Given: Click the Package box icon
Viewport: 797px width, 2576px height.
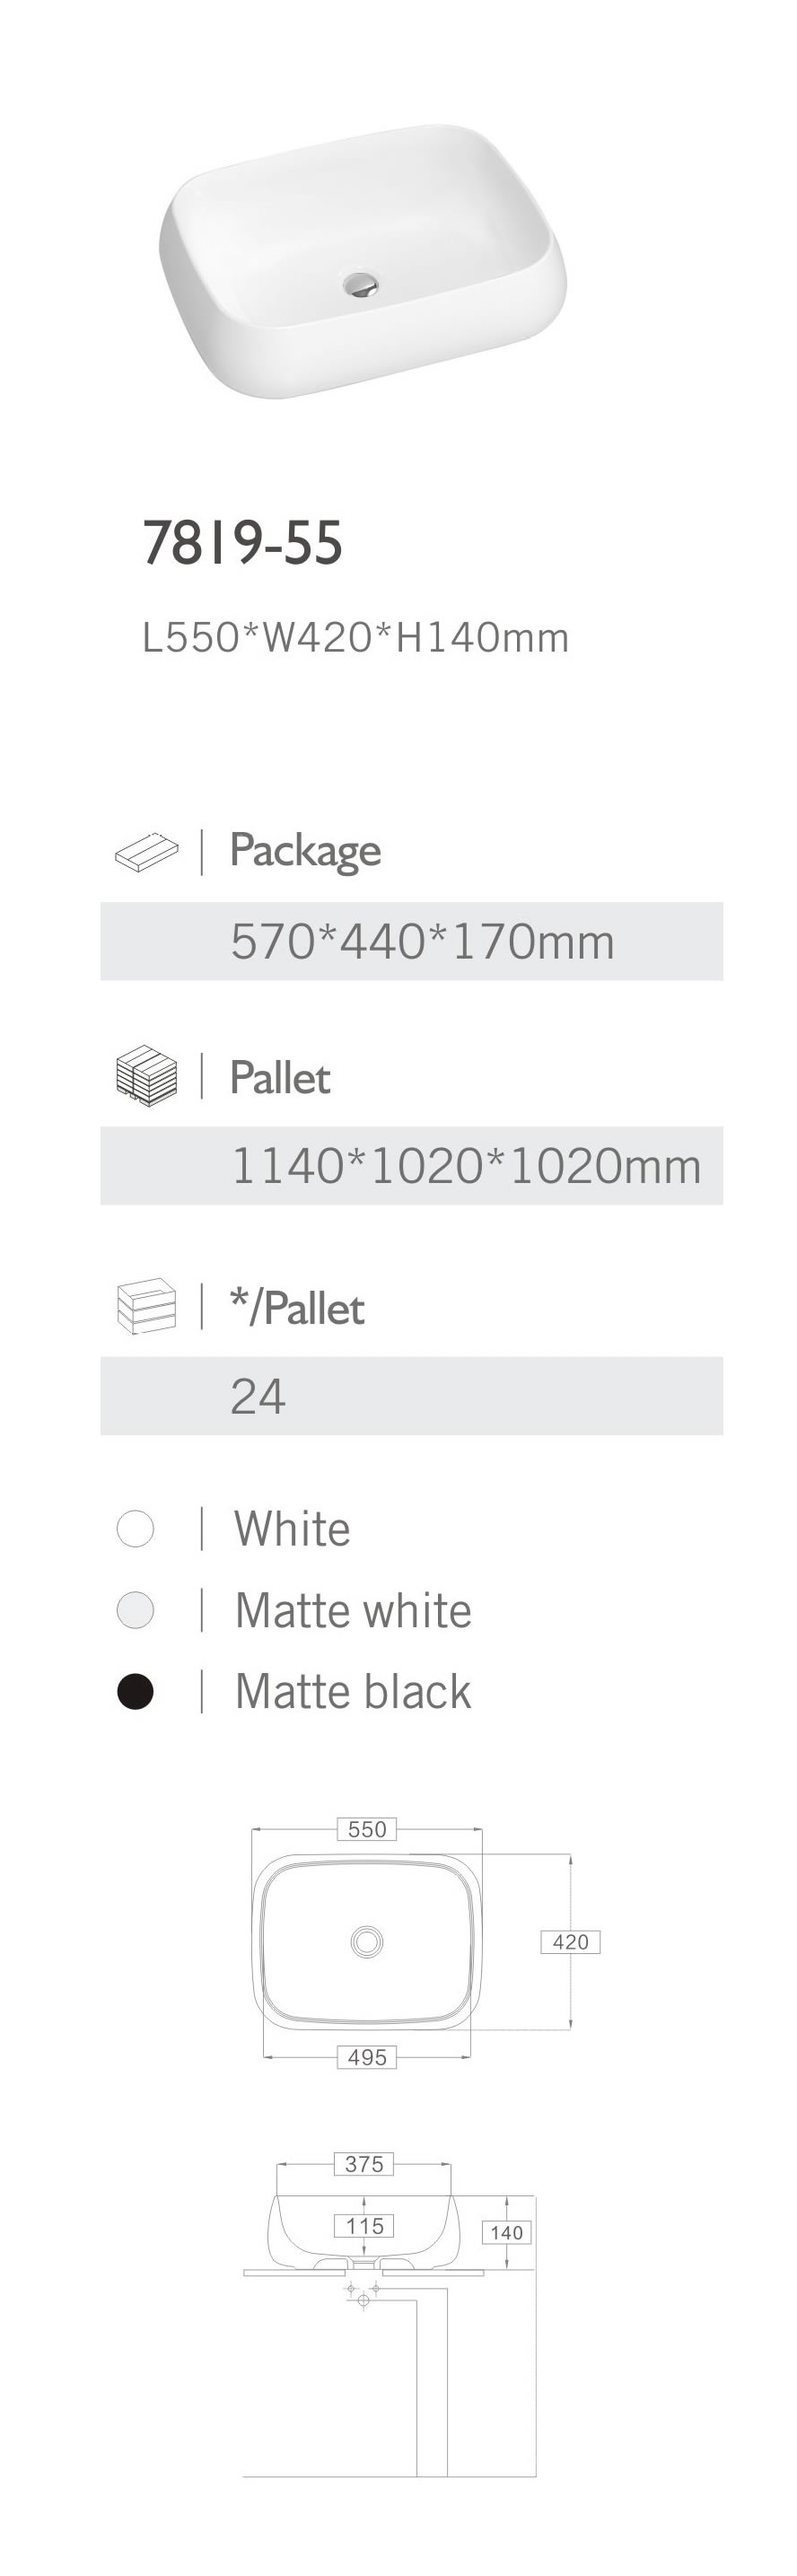Looking at the screenshot, I should tap(146, 852).
